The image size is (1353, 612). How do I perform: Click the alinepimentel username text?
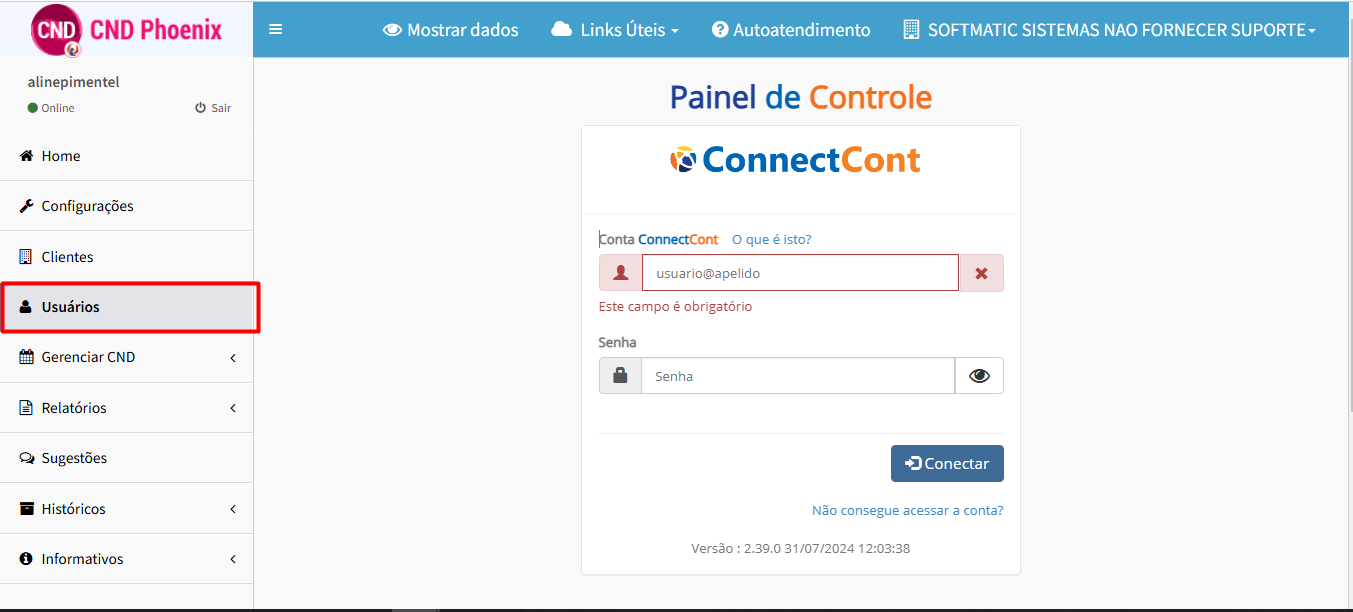74,82
